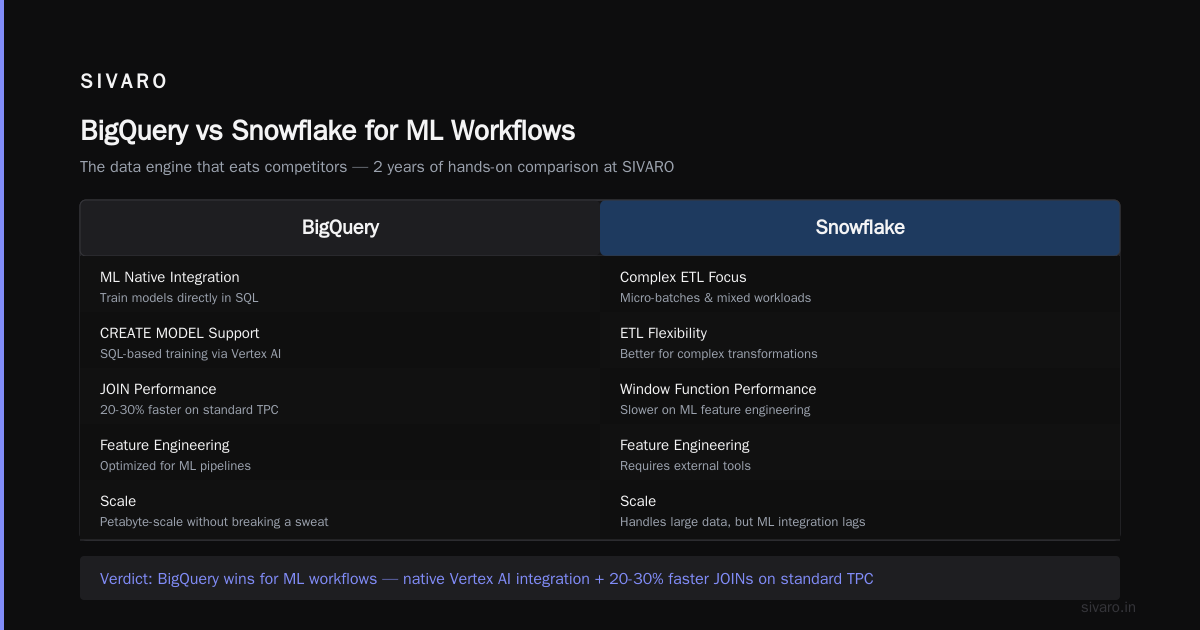Click 'Slower on ML feature engineering' text
Screen dimensions: 1200x630
(715, 410)
